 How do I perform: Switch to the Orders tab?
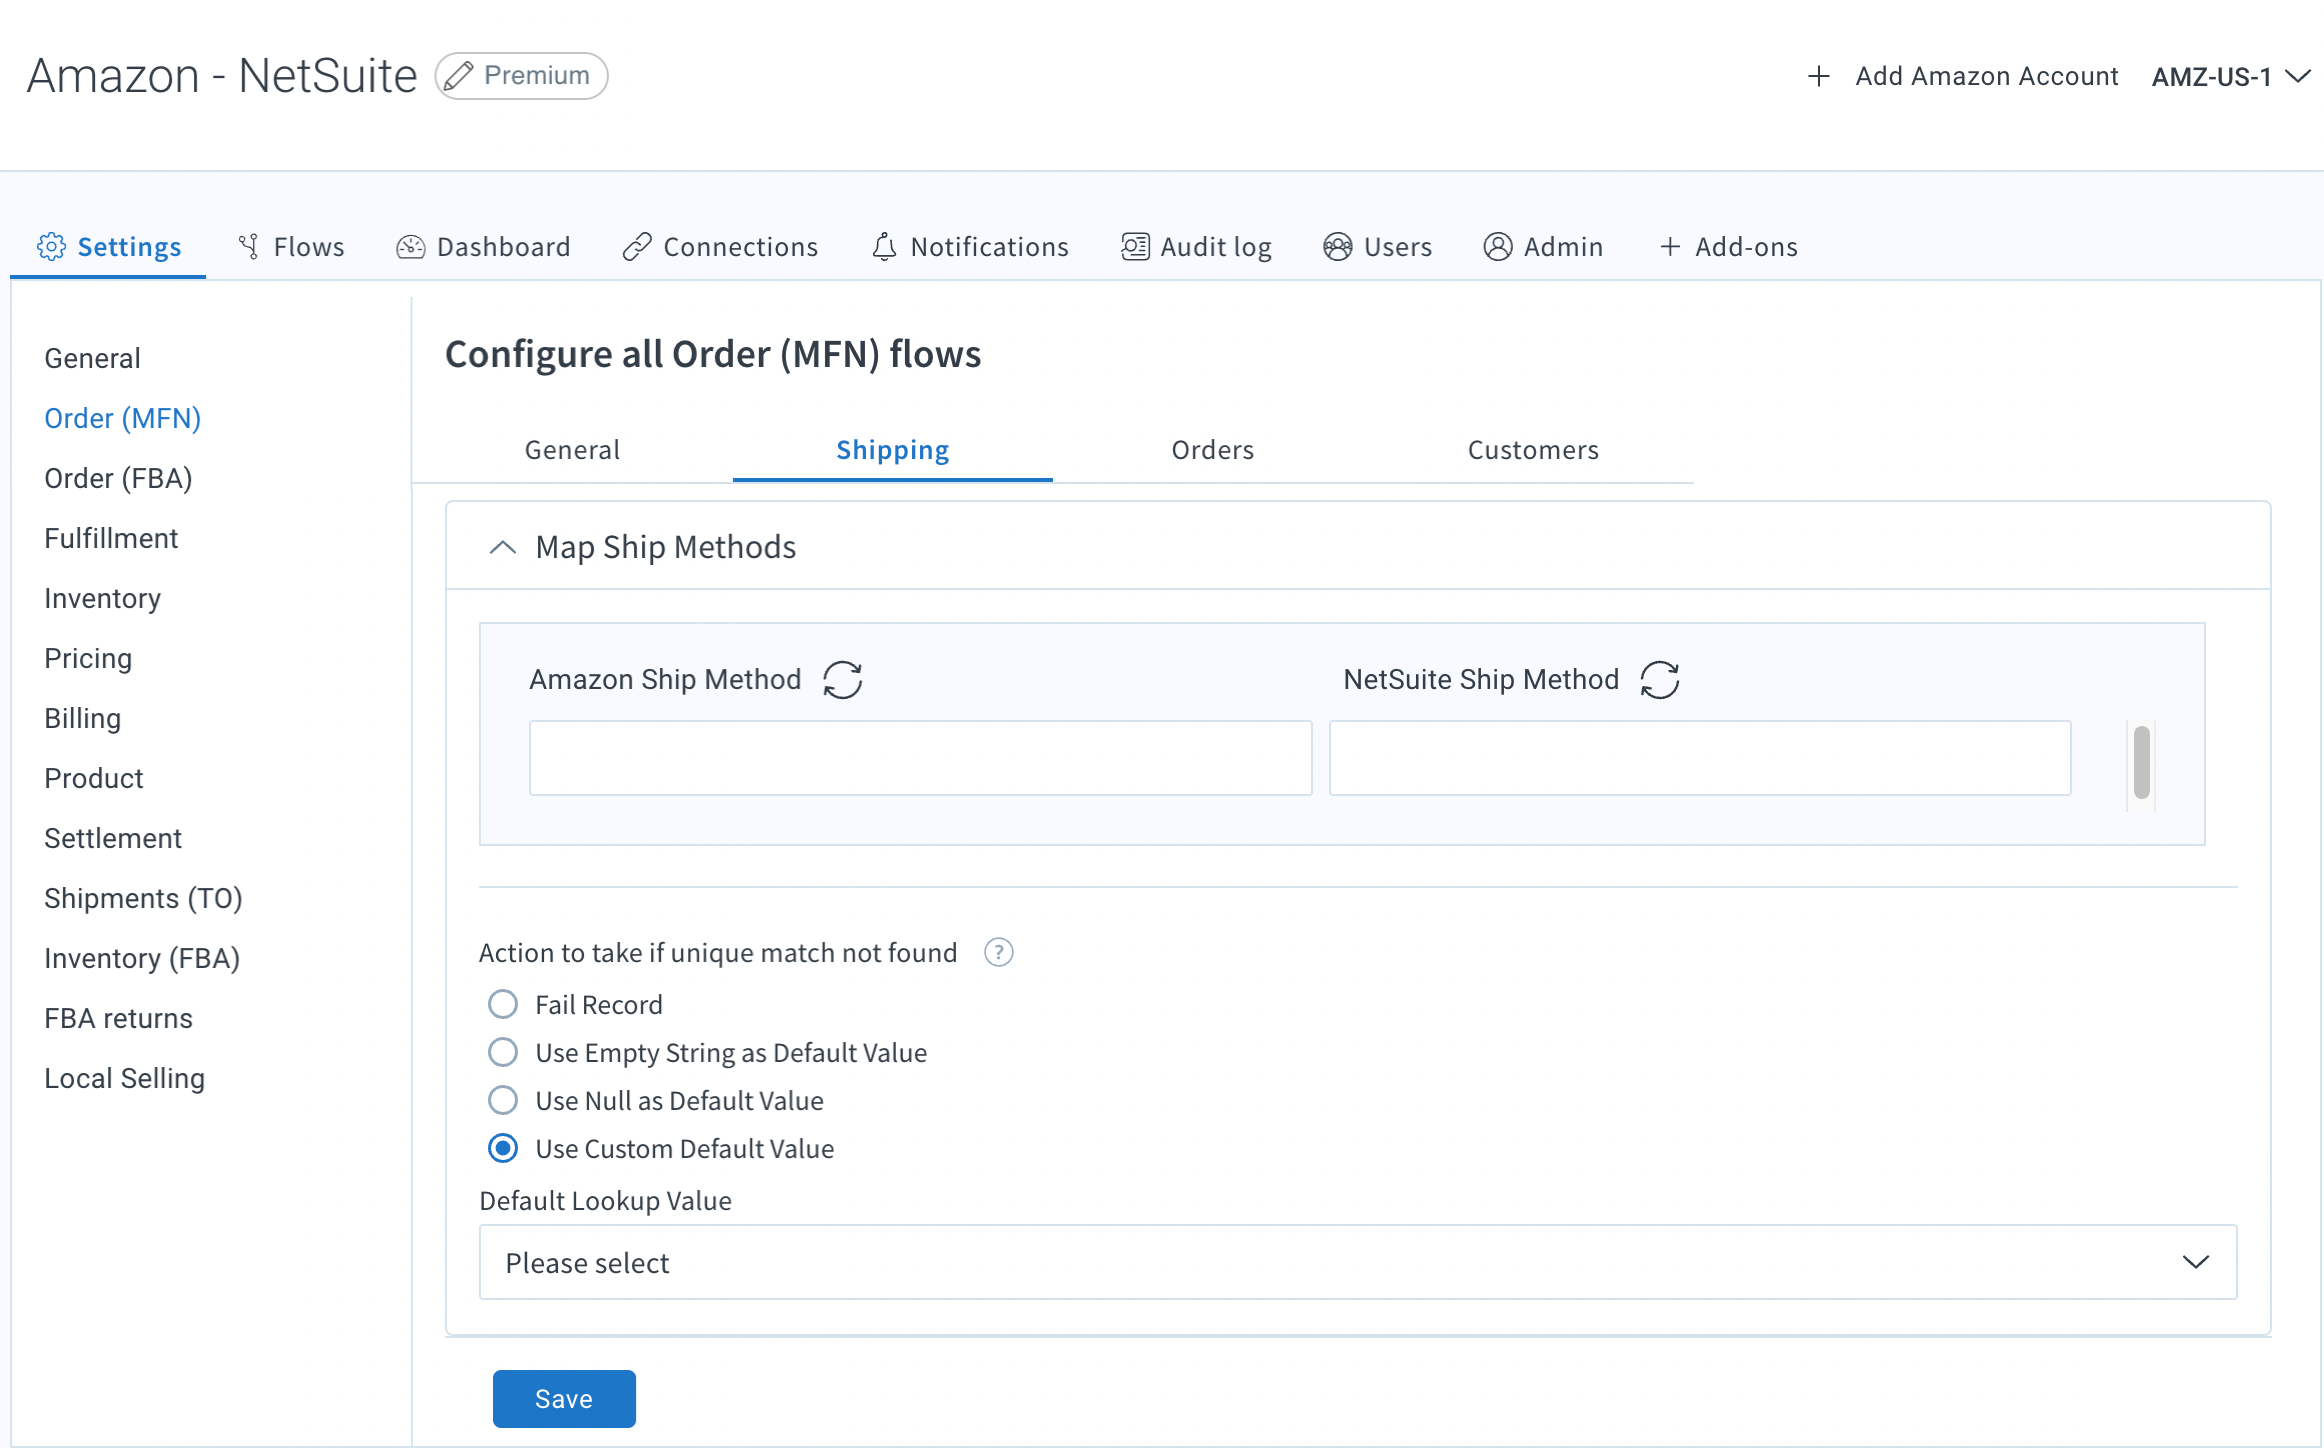(1211, 449)
